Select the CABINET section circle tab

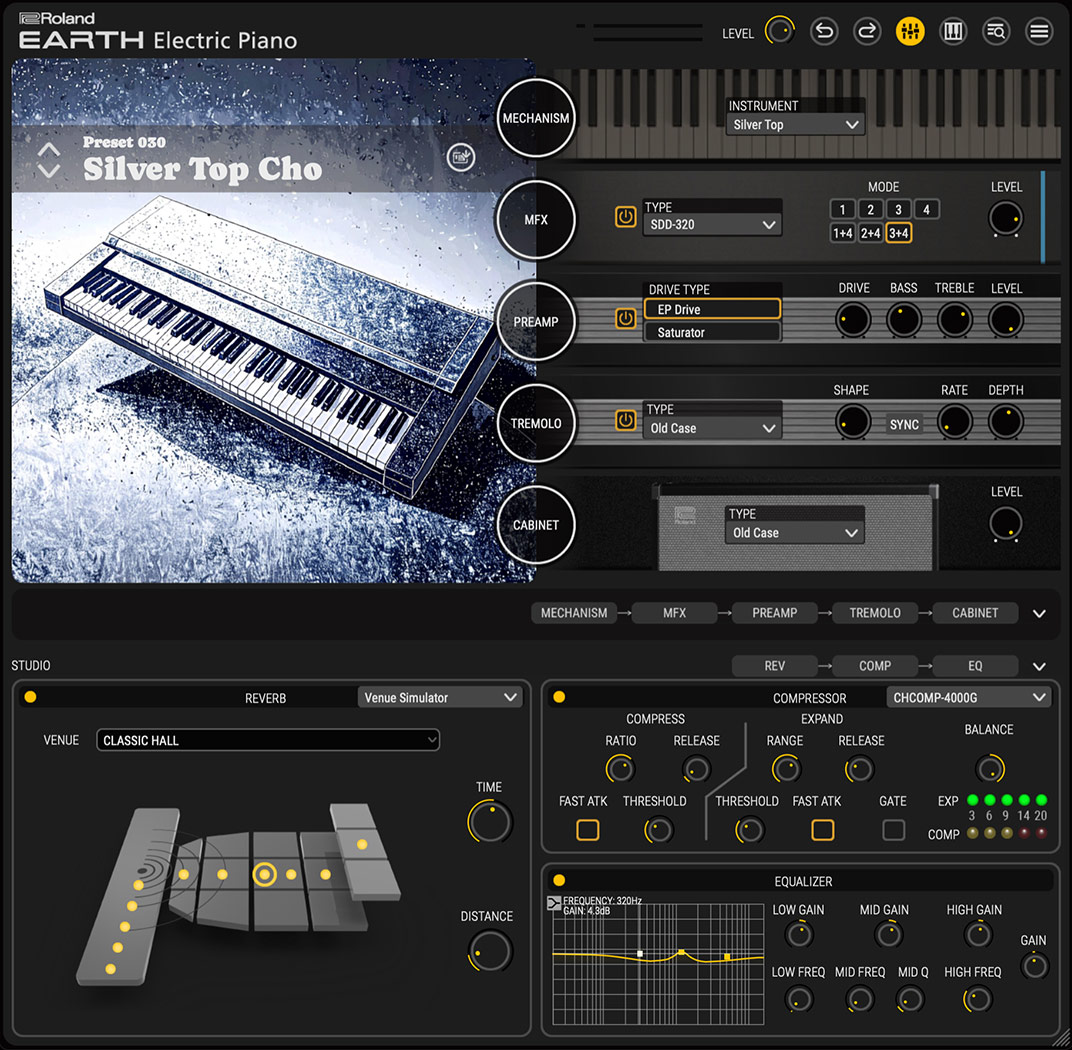click(536, 525)
